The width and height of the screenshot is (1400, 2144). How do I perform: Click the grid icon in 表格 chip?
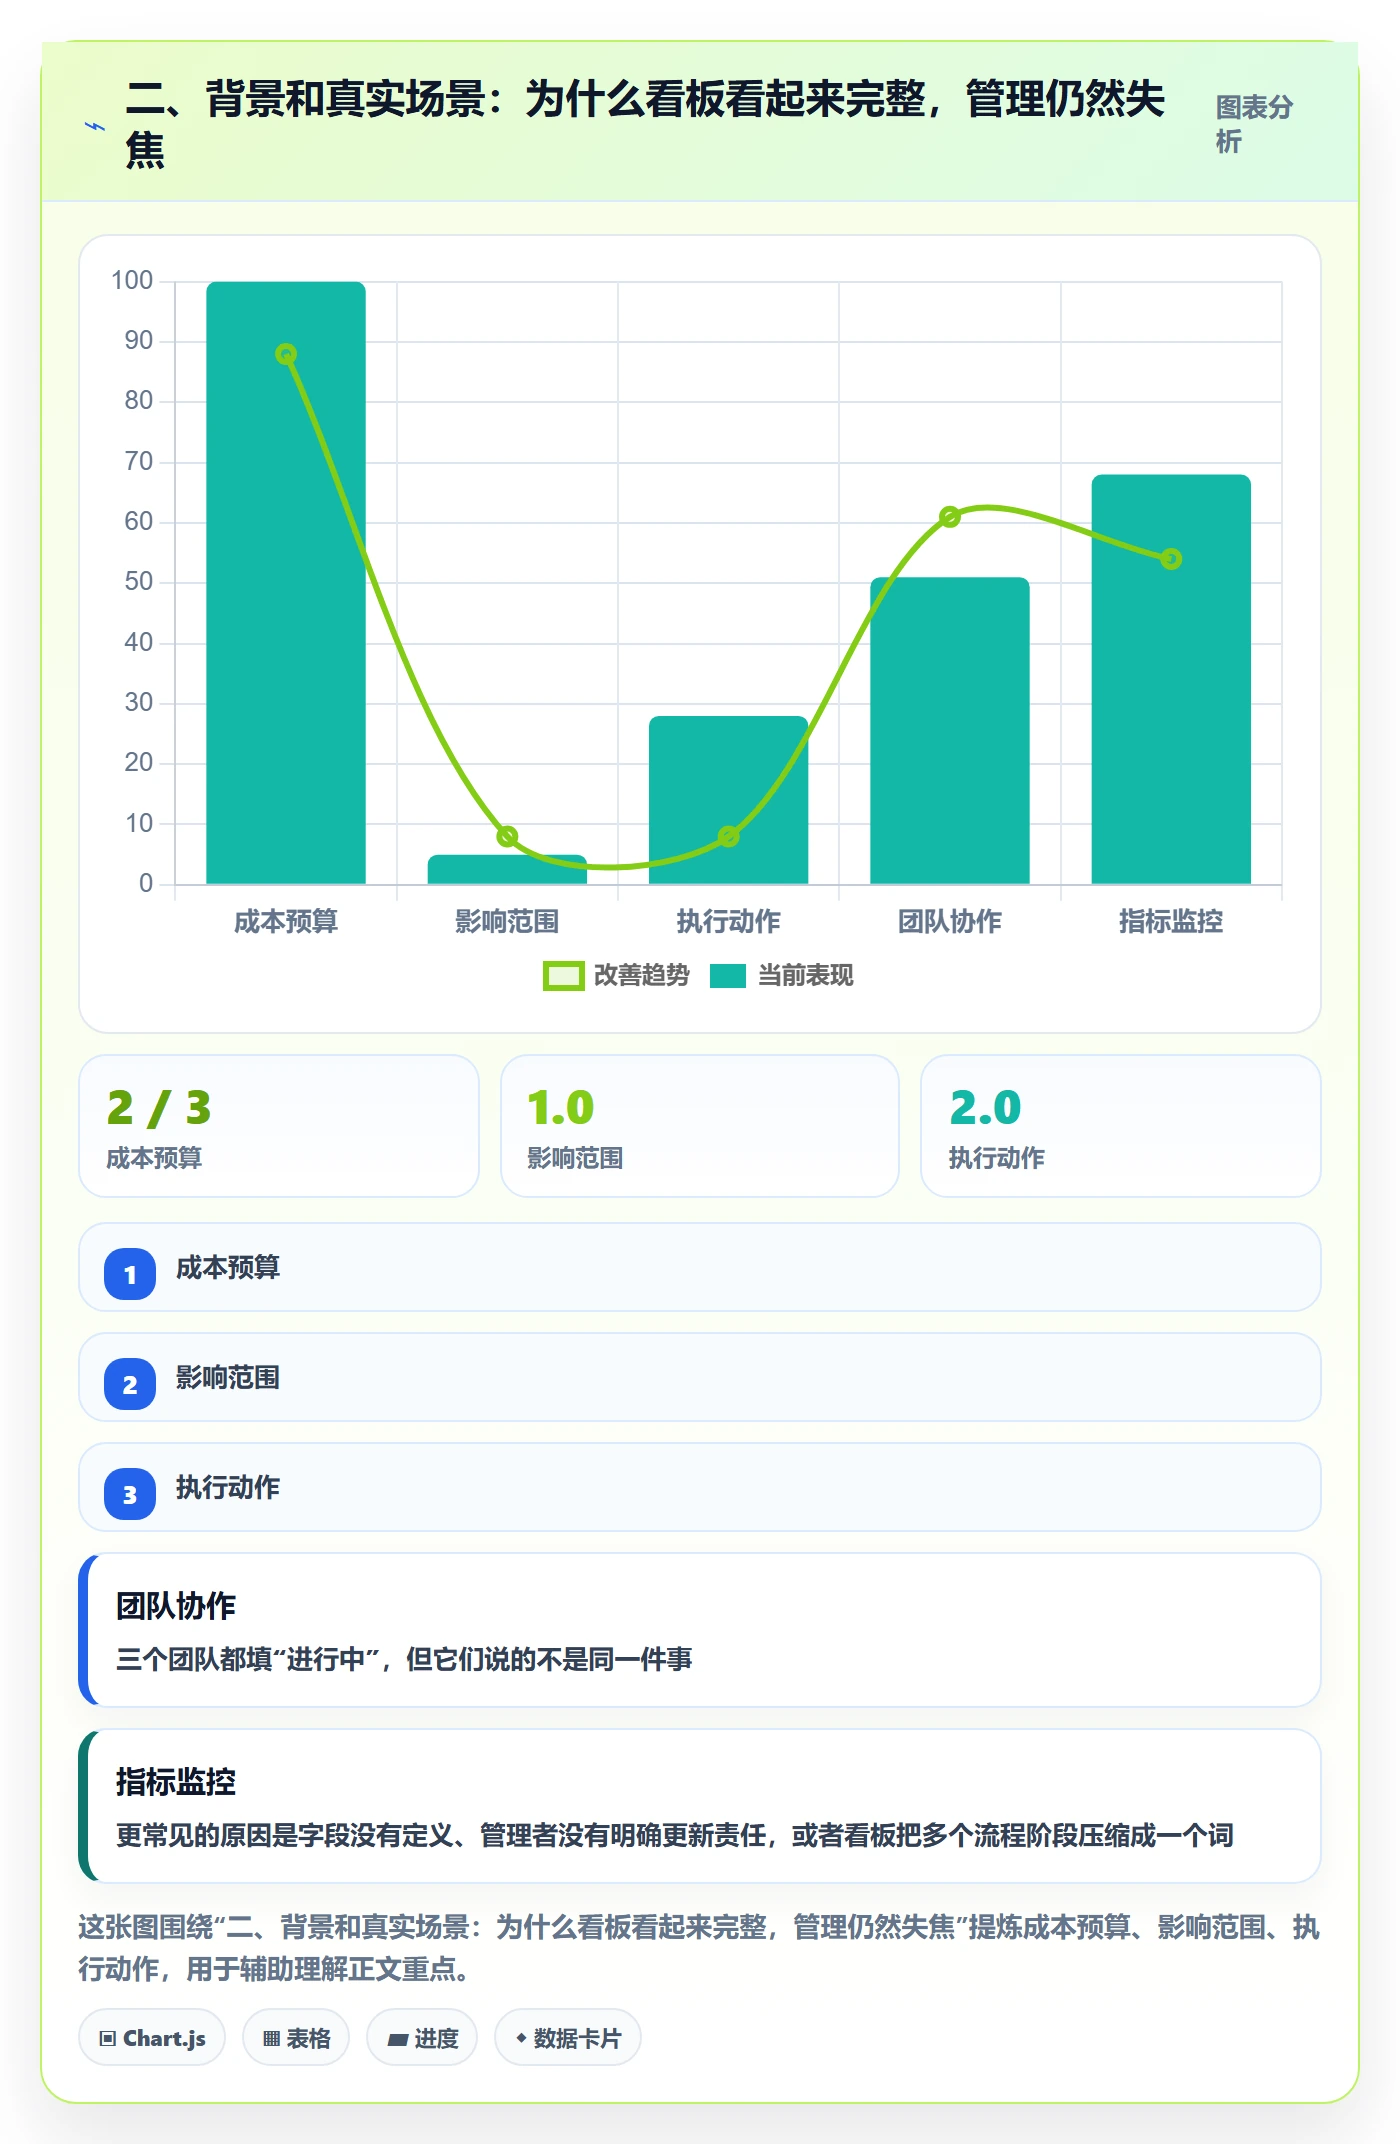[271, 2039]
